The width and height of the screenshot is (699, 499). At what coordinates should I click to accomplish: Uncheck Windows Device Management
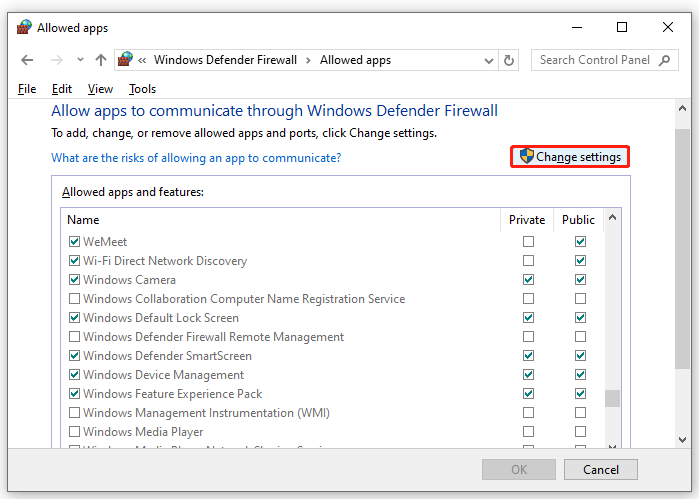[x=74, y=375]
